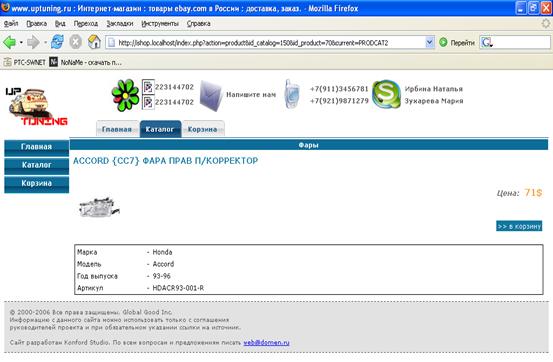This screenshot has width=553, height=362.
Task: Click Главная in left sidebar
Action: pos(36,147)
